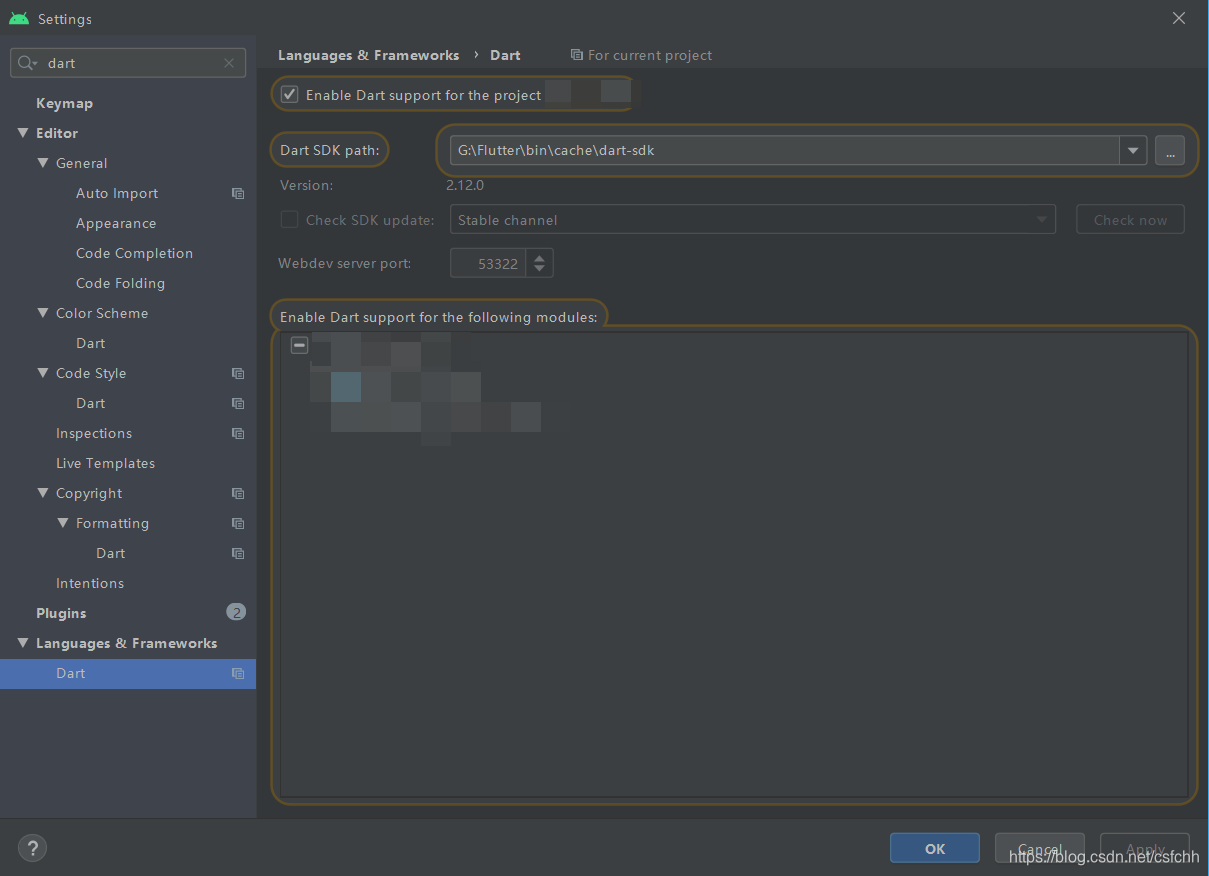This screenshot has width=1209, height=876.
Task: Click inside the settings search field
Action: tap(128, 63)
